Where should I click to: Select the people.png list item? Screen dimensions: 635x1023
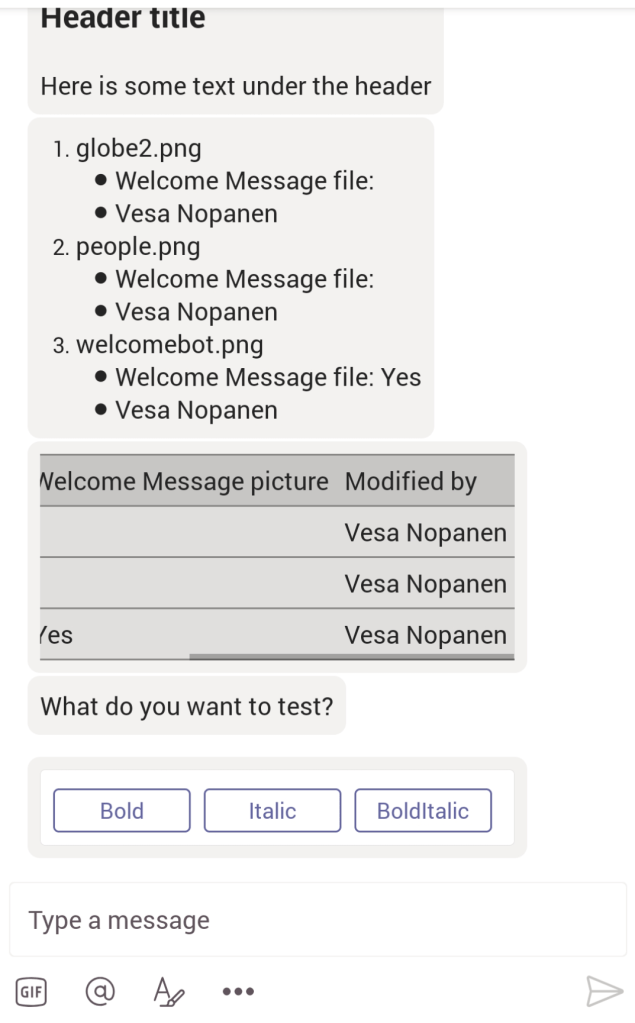(138, 247)
